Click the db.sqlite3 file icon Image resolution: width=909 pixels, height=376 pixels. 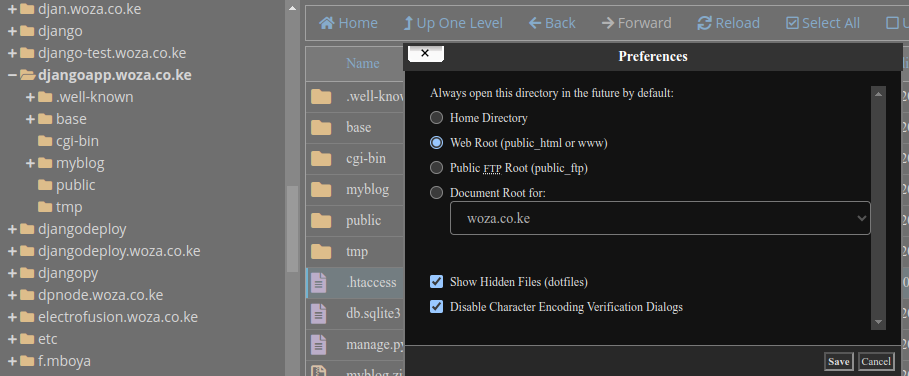click(x=319, y=313)
